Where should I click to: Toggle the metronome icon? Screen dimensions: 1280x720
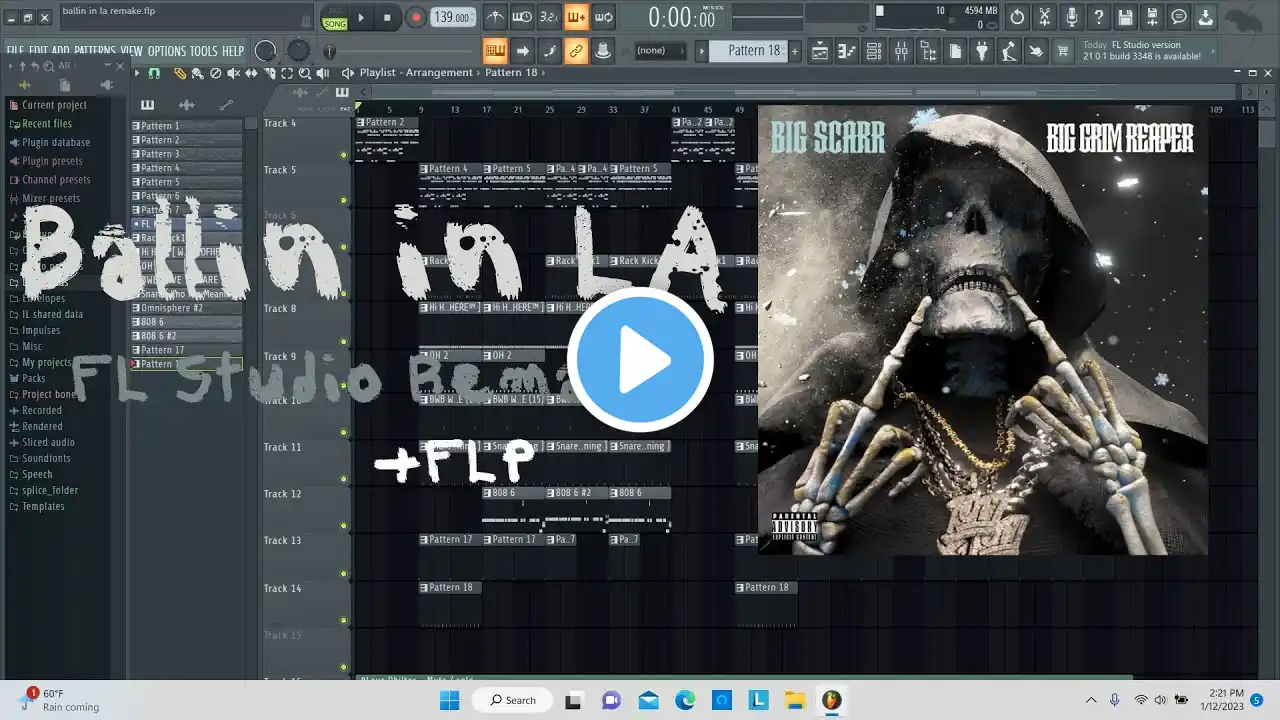point(495,17)
